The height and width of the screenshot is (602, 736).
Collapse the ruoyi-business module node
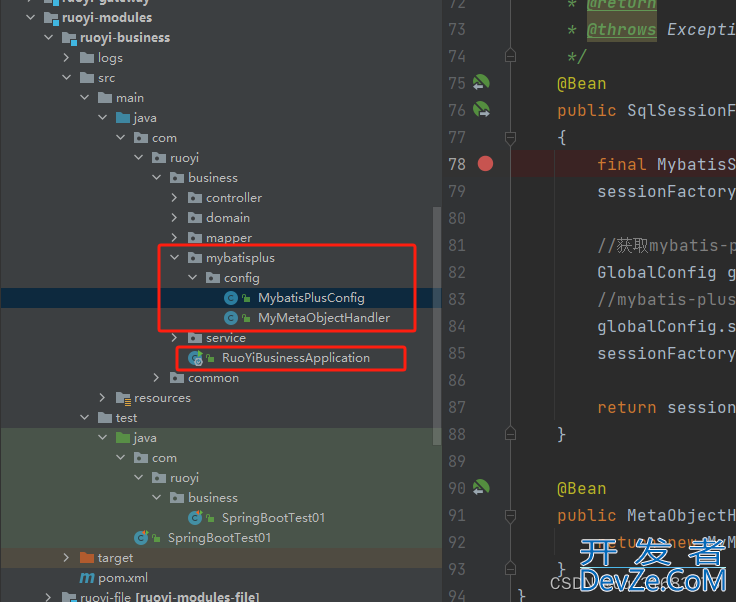click(49, 38)
